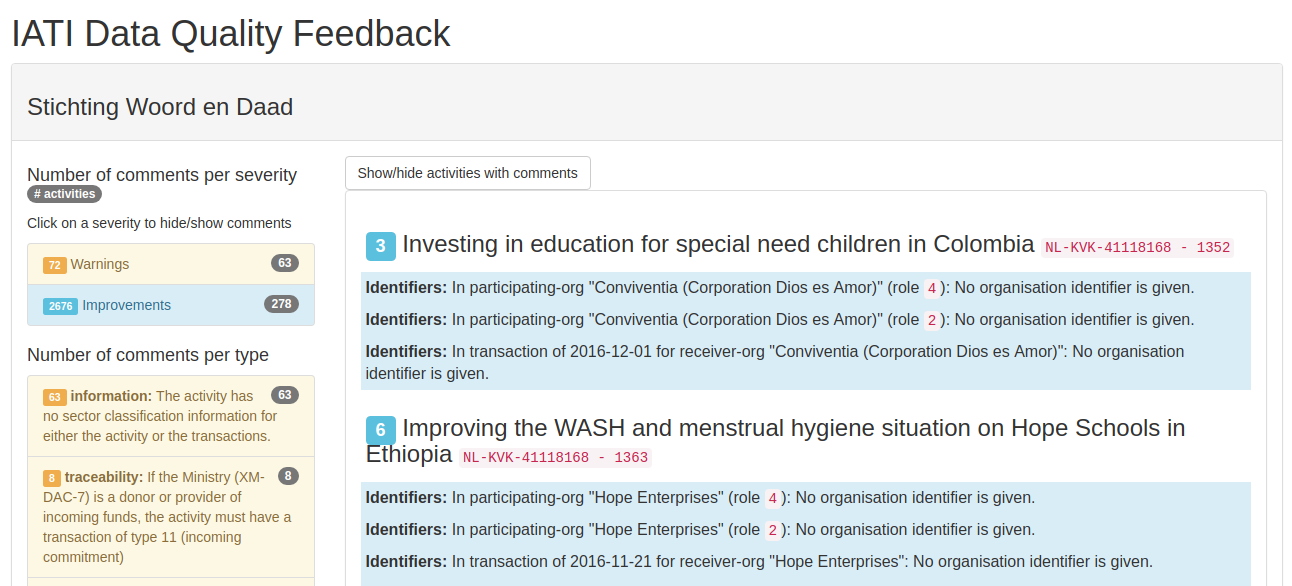
Task: Click the blue 6 badge on the Ethiopia activity
Action: pos(381,430)
